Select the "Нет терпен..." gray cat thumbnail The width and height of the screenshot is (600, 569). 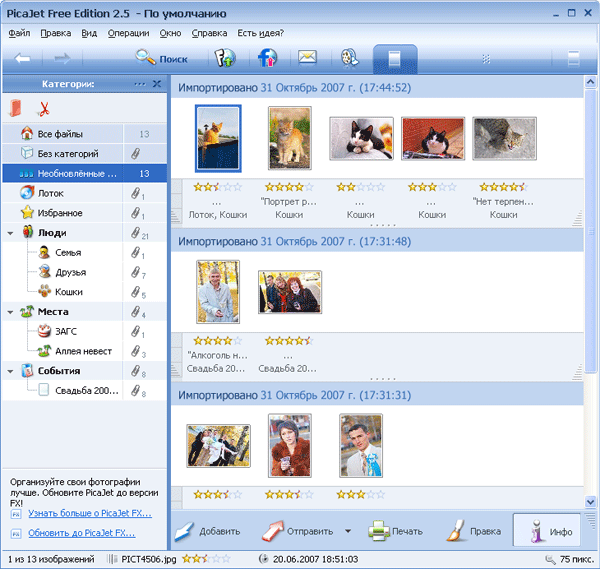click(x=504, y=139)
